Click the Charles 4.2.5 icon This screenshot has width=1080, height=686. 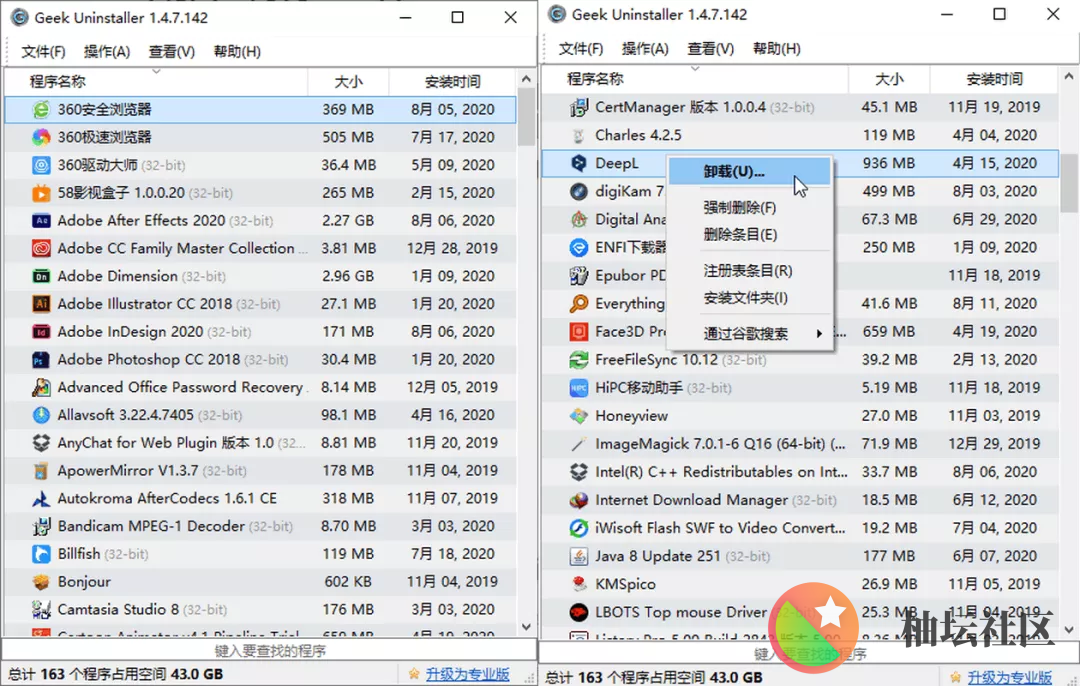(x=579, y=135)
